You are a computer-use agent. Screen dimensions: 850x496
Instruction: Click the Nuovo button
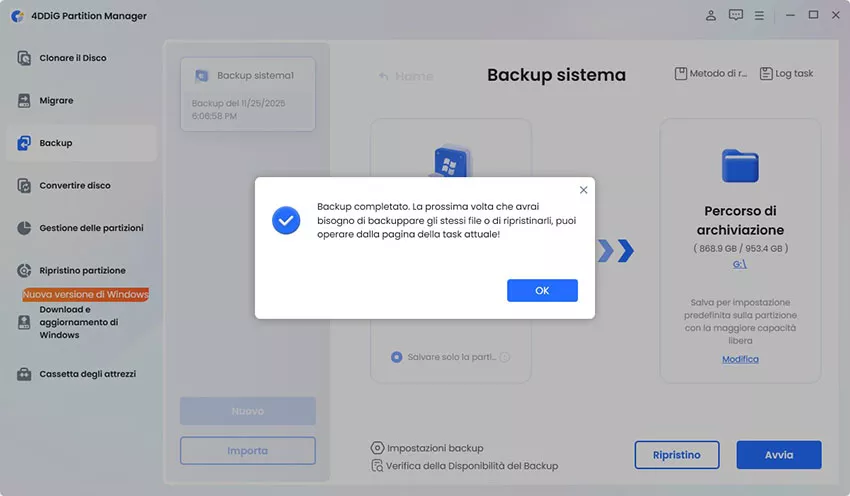248,411
